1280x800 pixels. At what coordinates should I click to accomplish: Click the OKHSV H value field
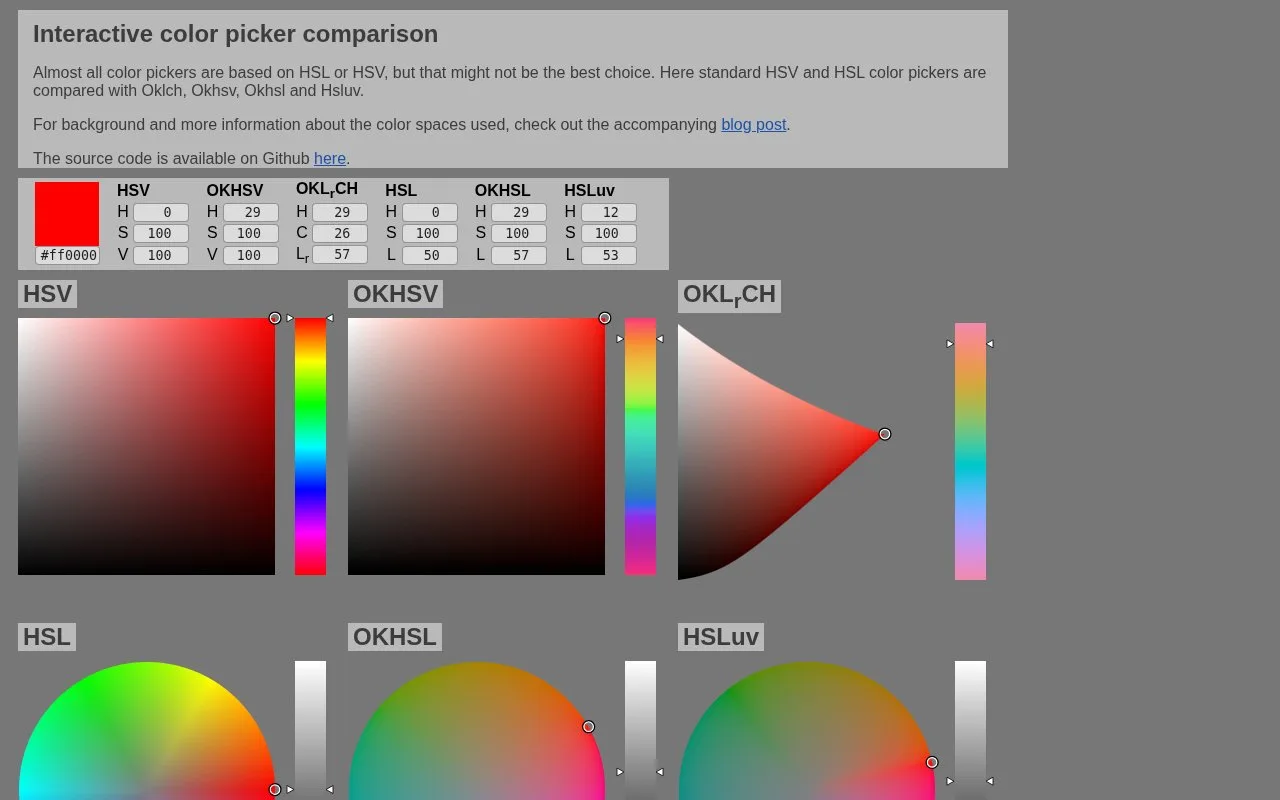[x=251, y=212]
